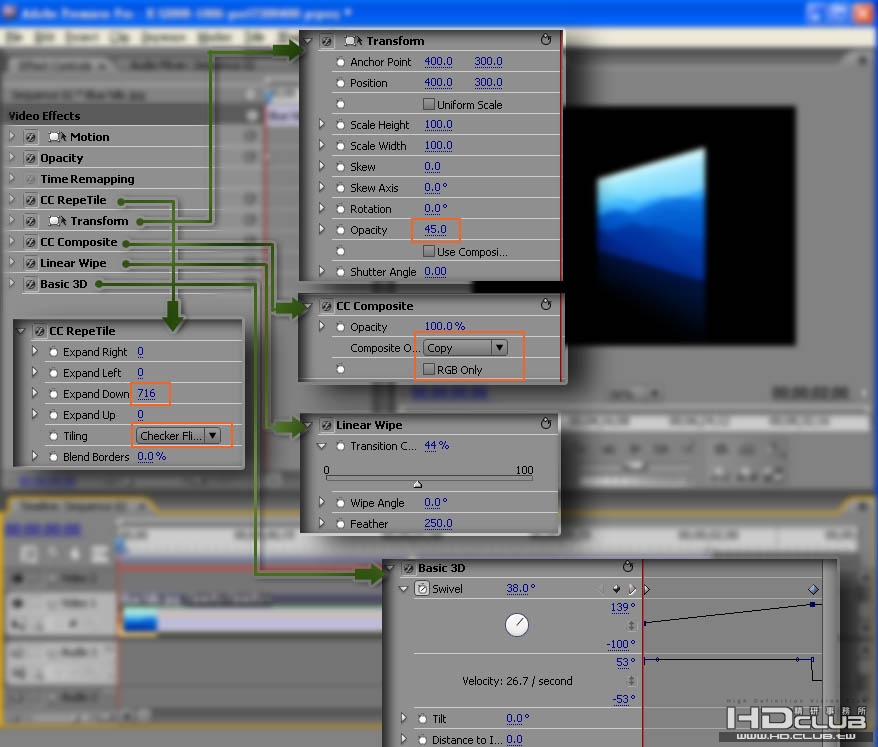Viewport: 878px width, 747px height.
Task: Expand the Linear Wipe effect in list
Action: pyautogui.click(x=13, y=263)
